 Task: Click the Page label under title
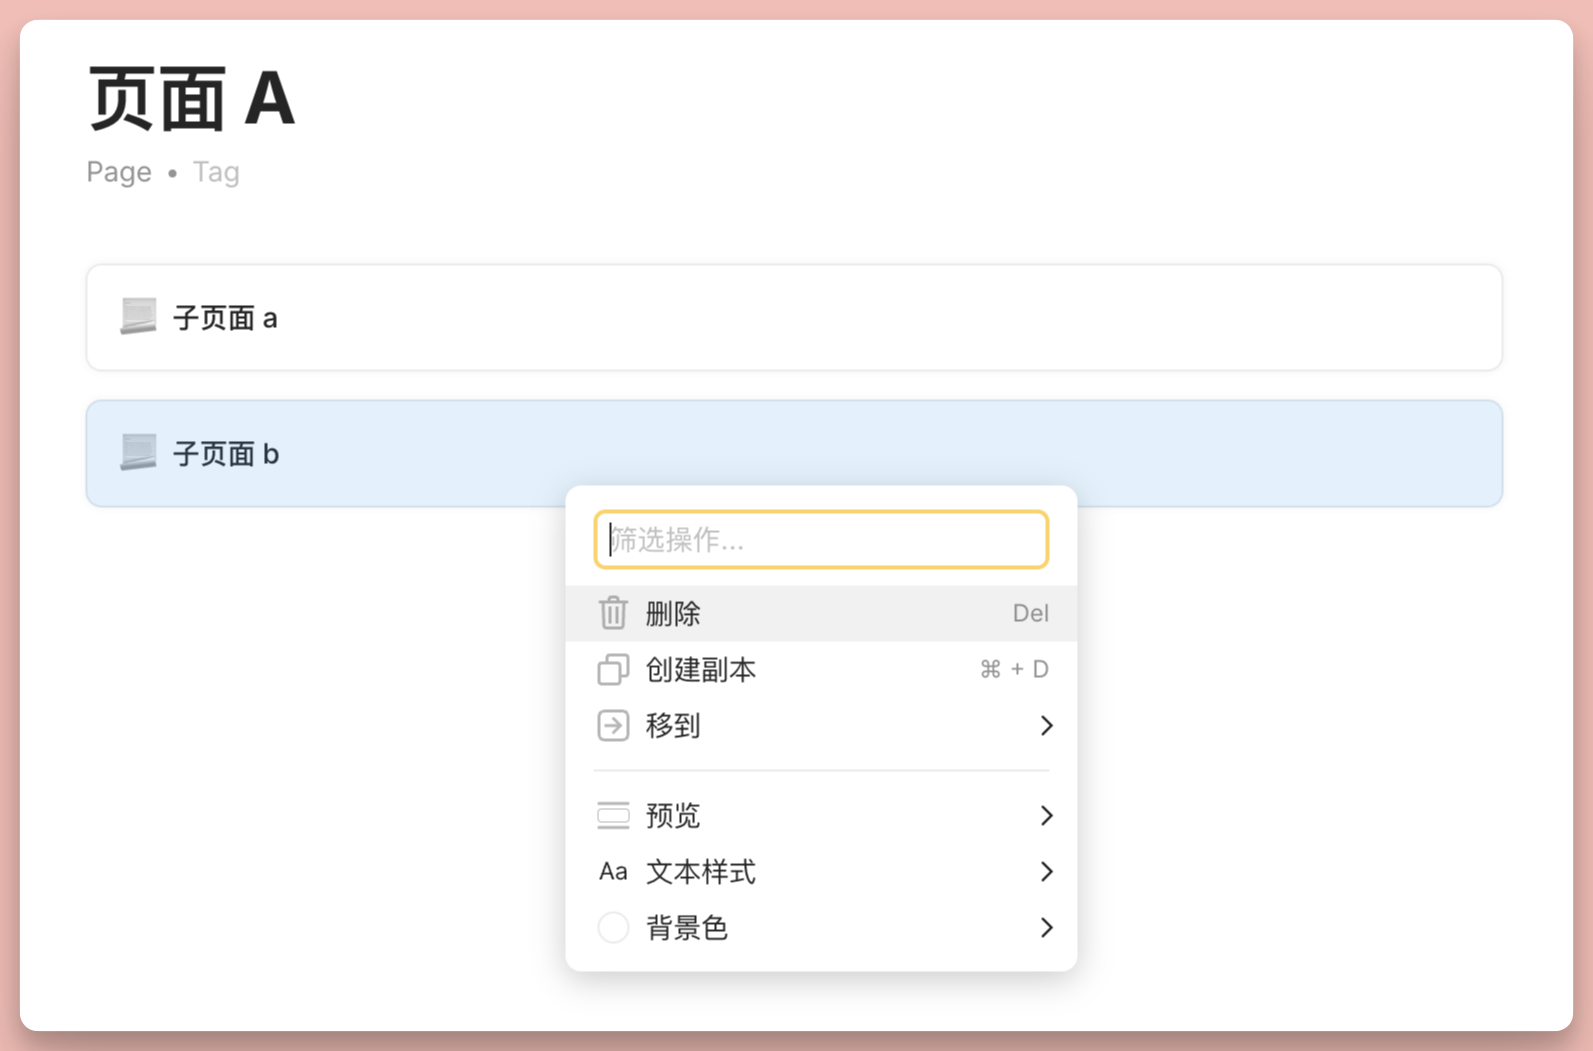[119, 172]
